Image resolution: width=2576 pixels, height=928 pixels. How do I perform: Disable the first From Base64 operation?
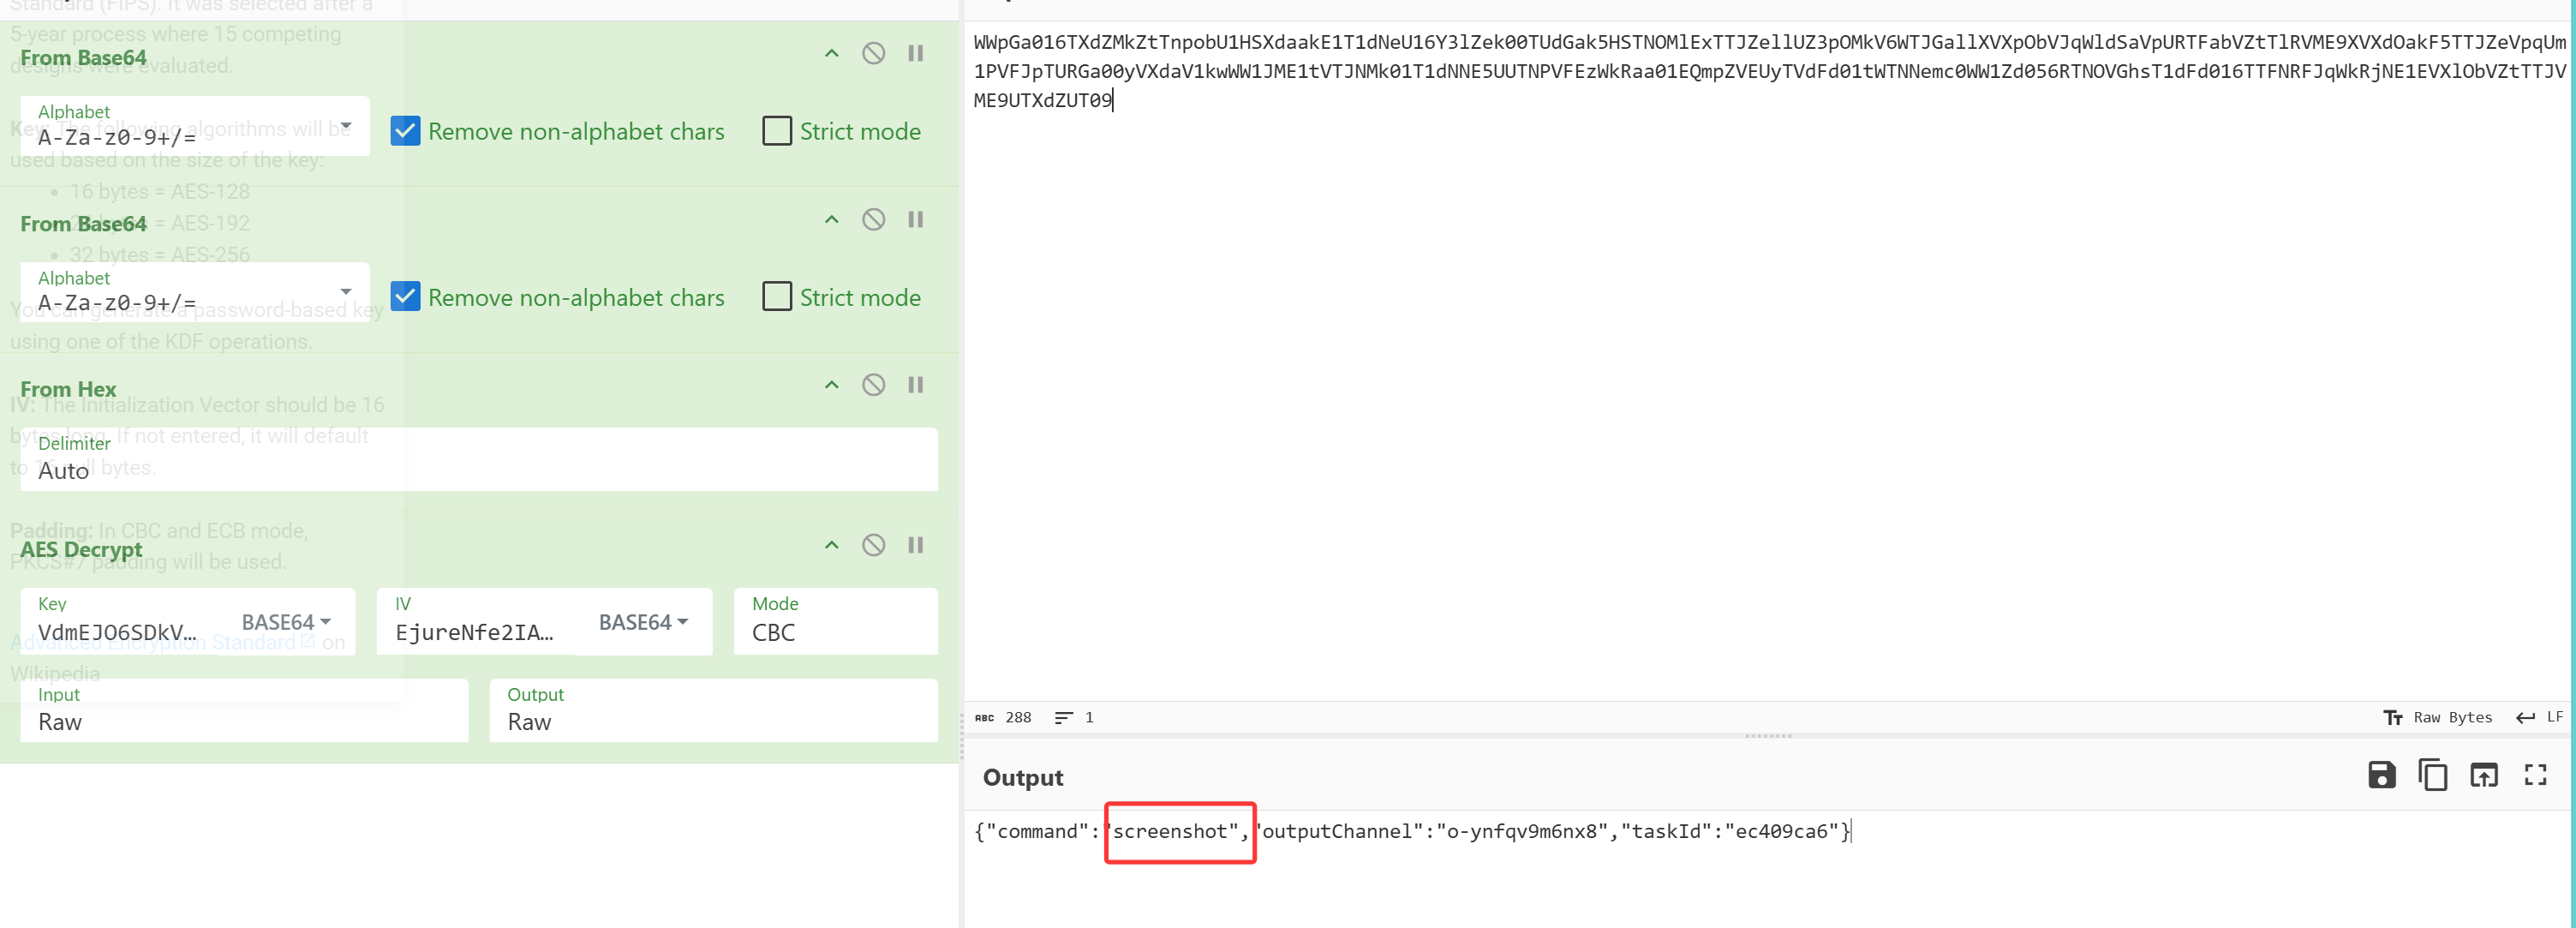click(x=873, y=53)
